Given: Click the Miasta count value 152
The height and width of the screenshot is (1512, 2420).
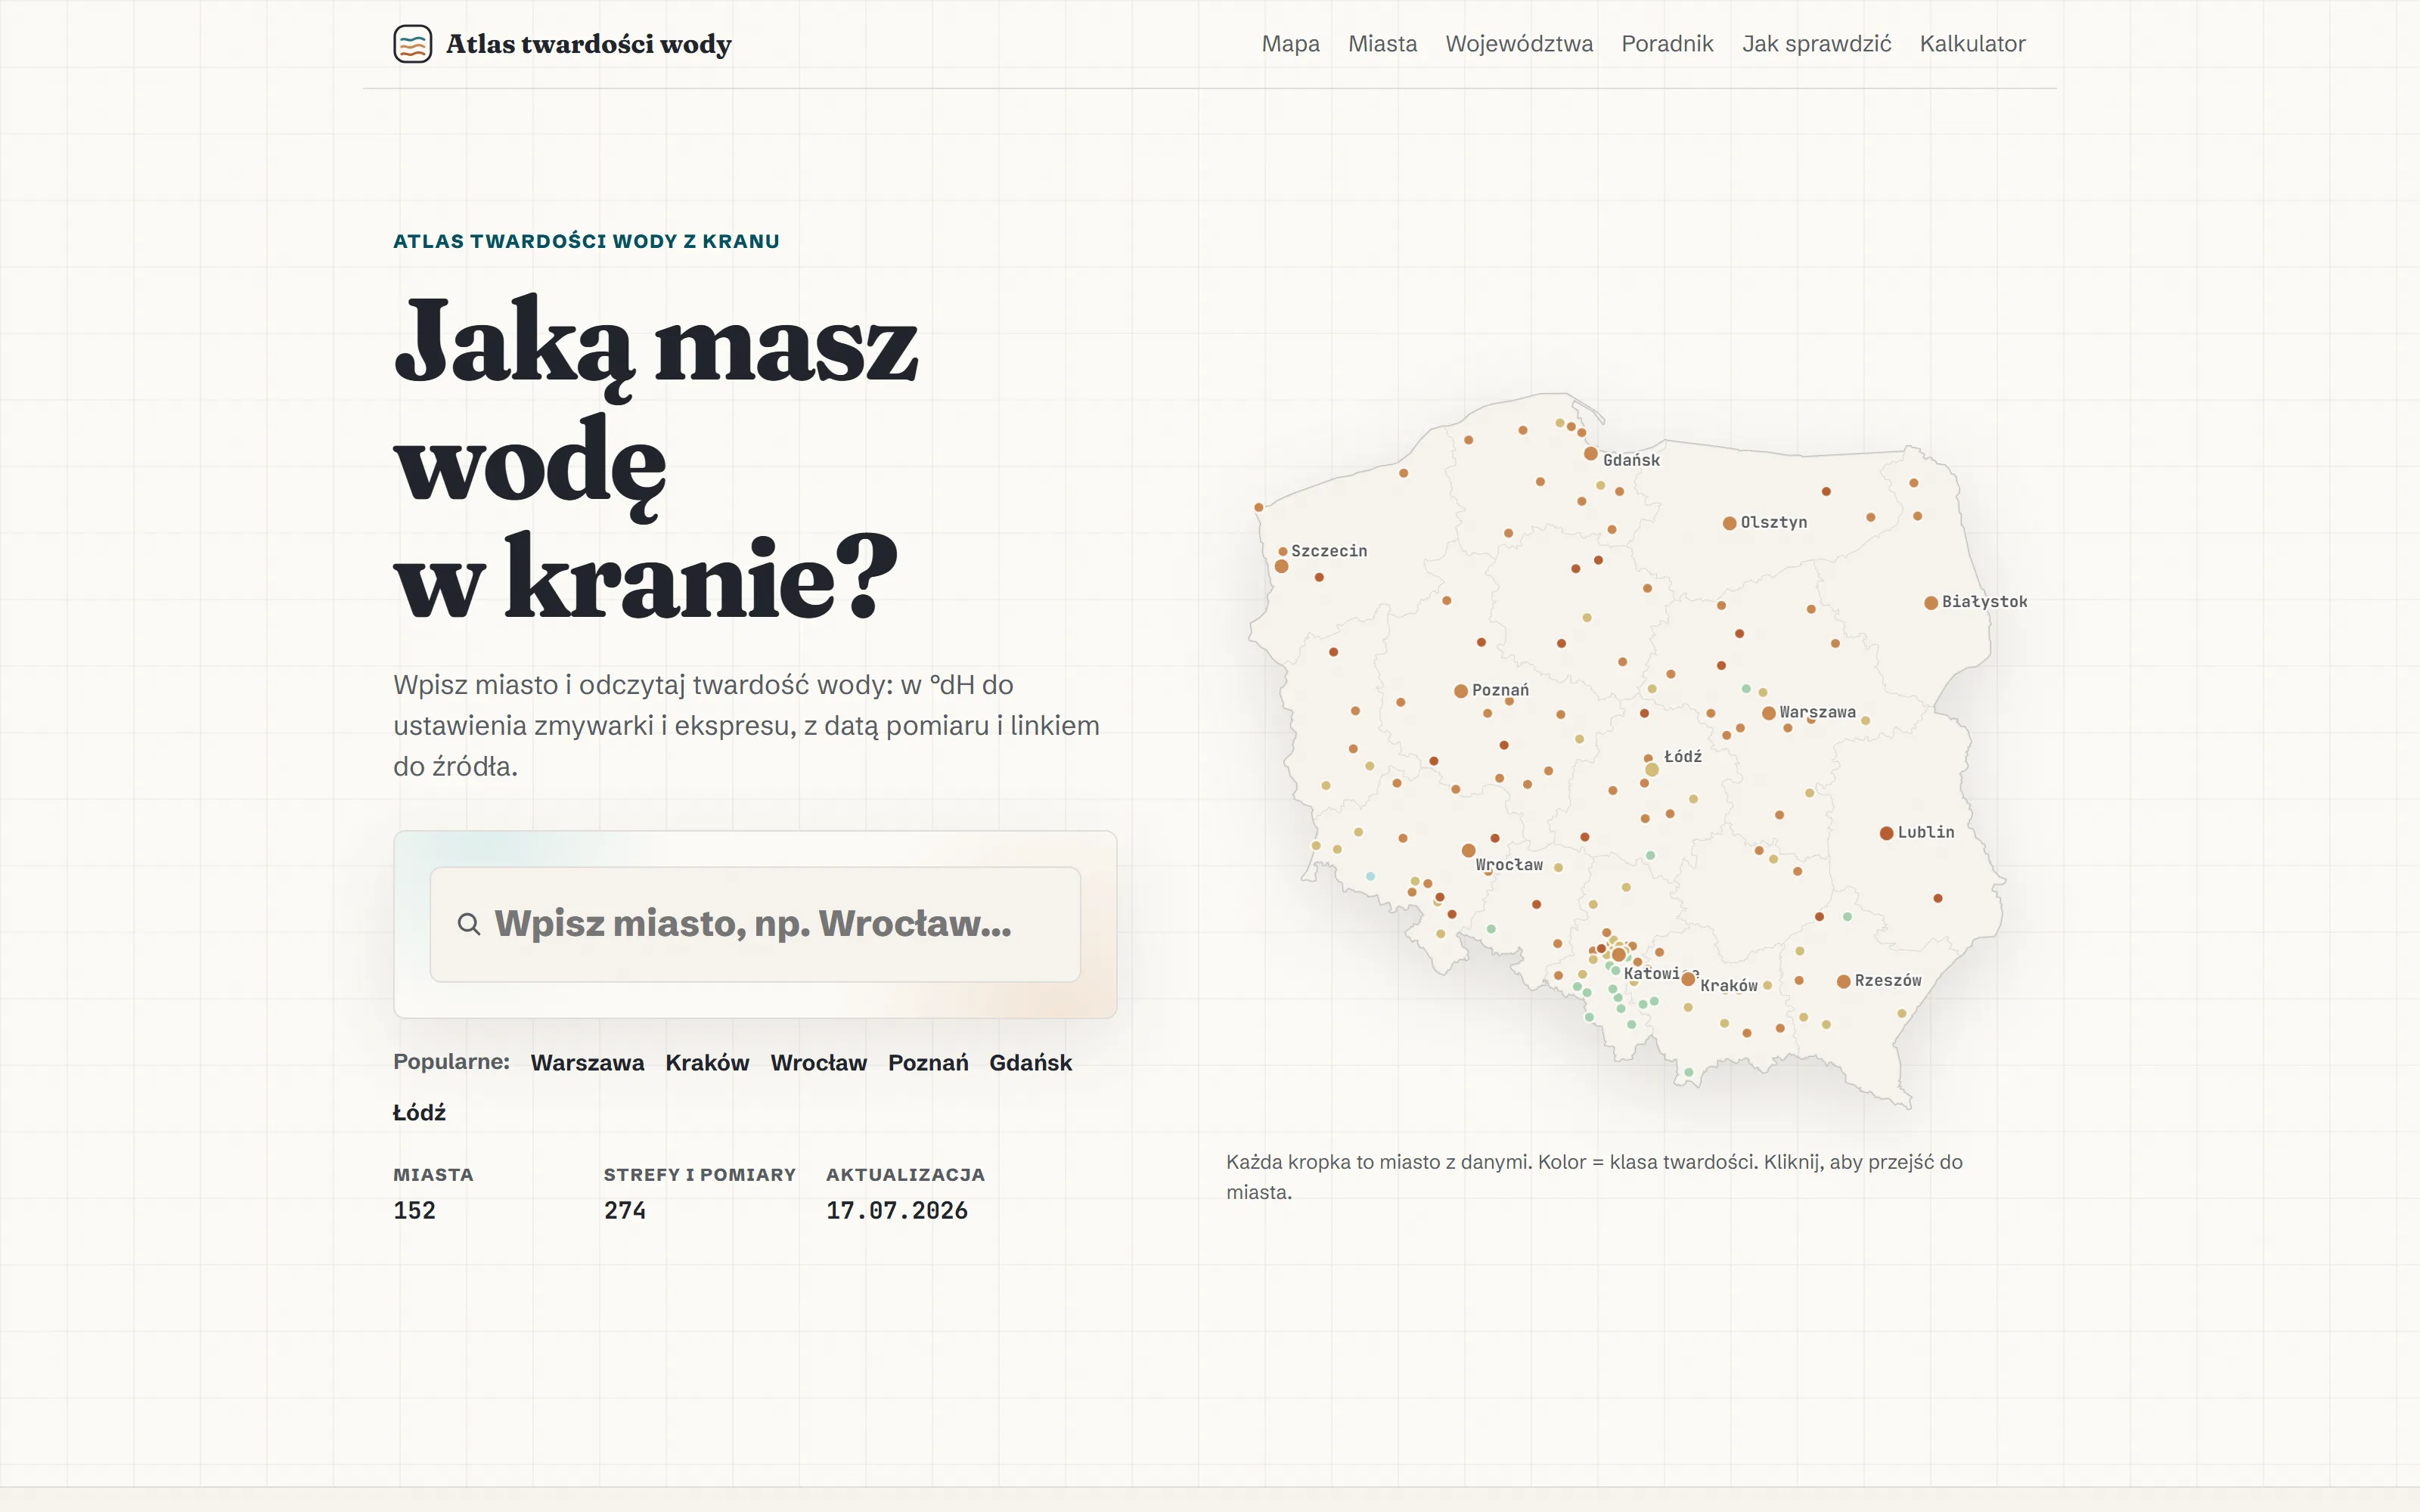Looking at the screenshot, I should pos(415,1211).
